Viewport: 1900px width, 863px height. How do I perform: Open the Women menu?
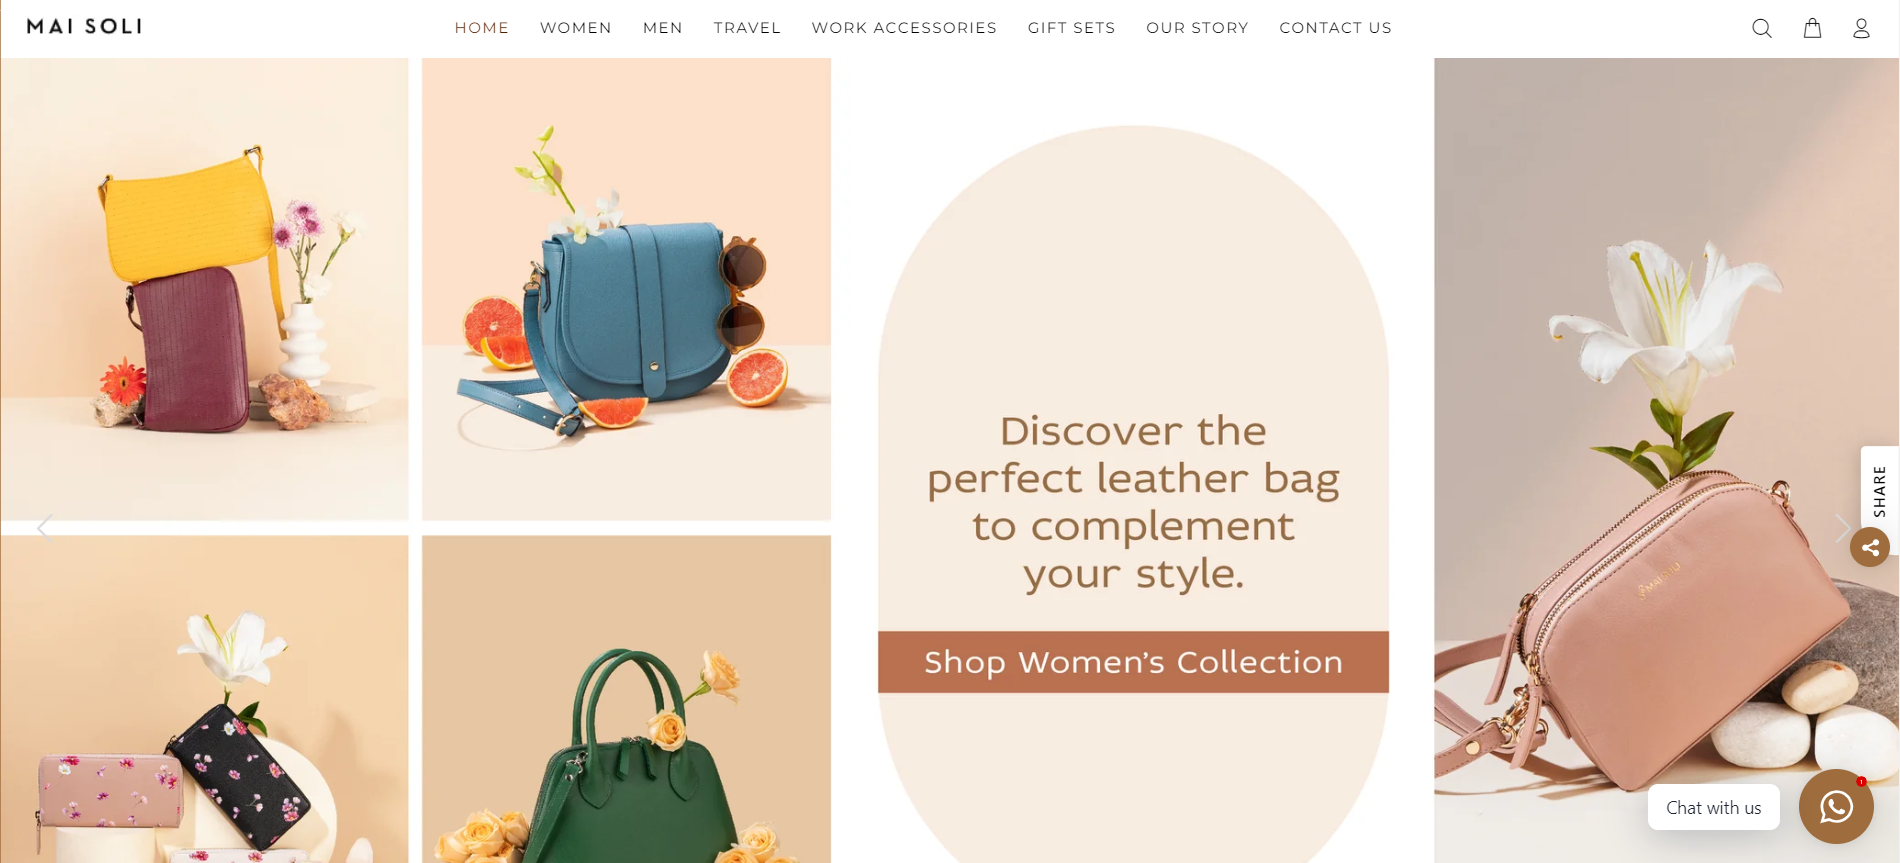[576, 28]
